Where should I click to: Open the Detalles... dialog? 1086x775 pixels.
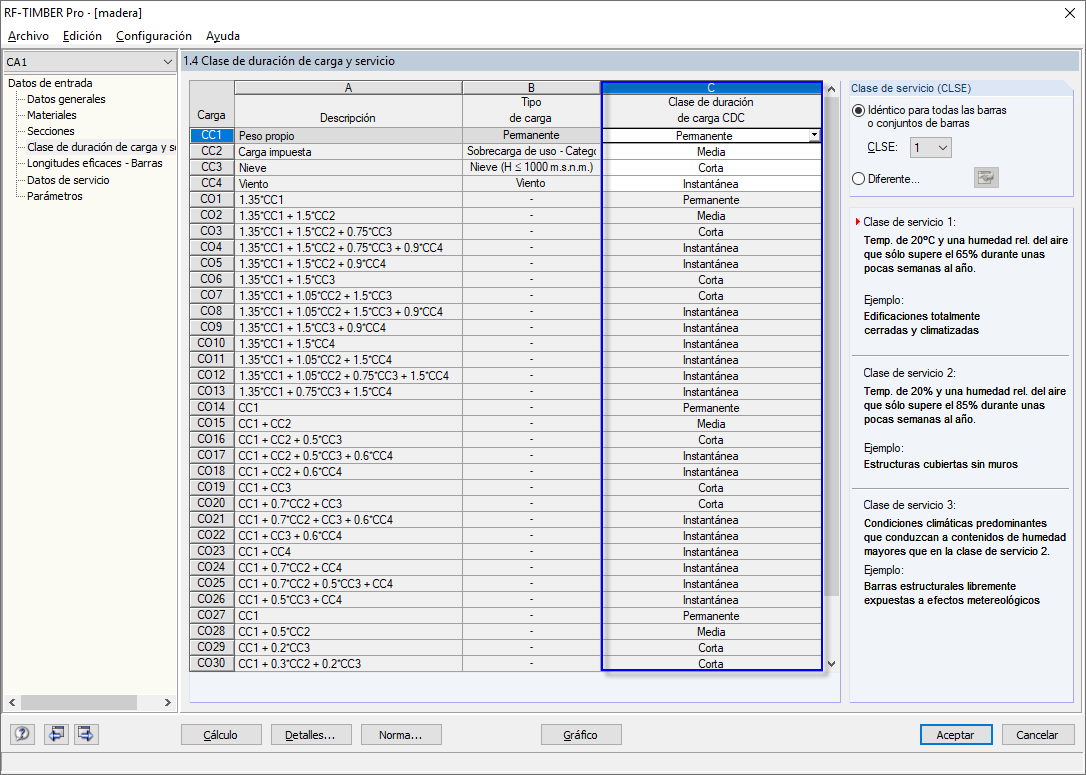coord(311,735)
